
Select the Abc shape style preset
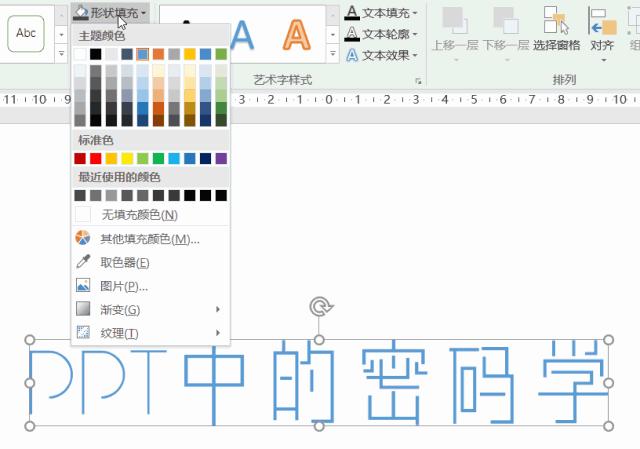(x=26, y=33)
